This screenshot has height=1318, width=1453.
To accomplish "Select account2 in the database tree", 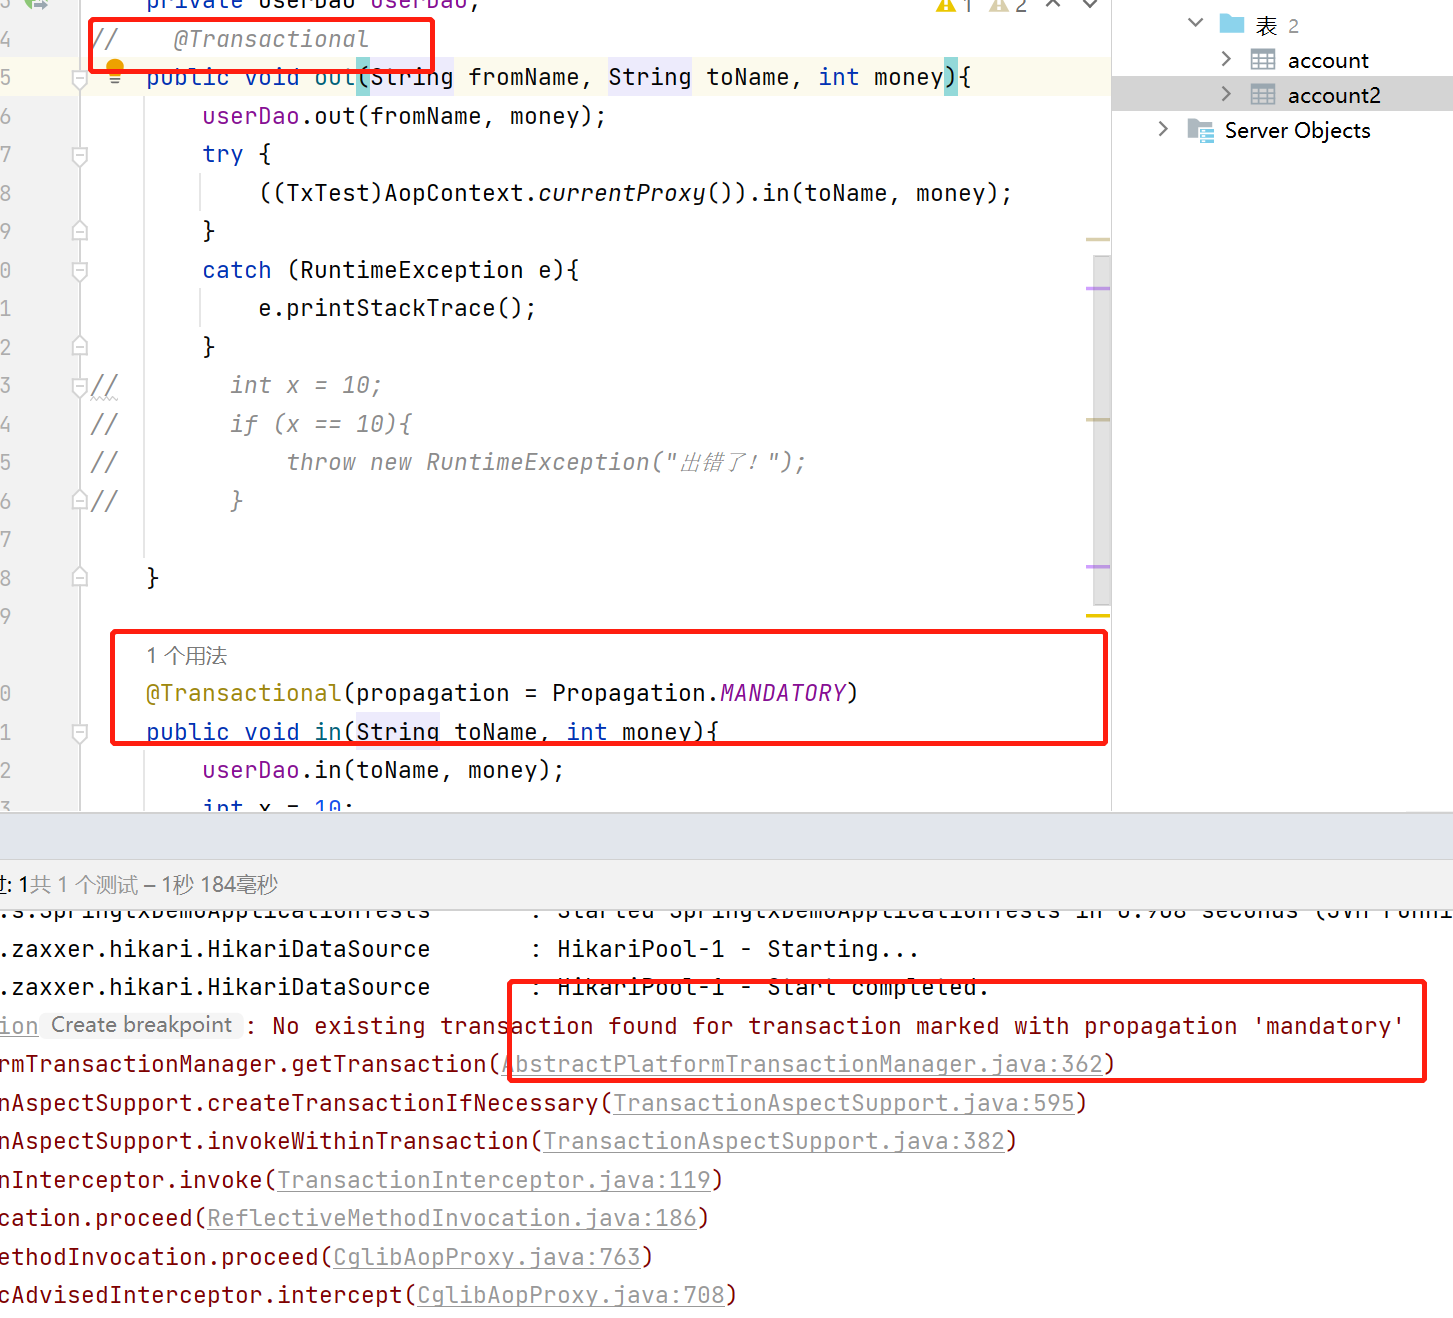I will tap(1333, 96).
